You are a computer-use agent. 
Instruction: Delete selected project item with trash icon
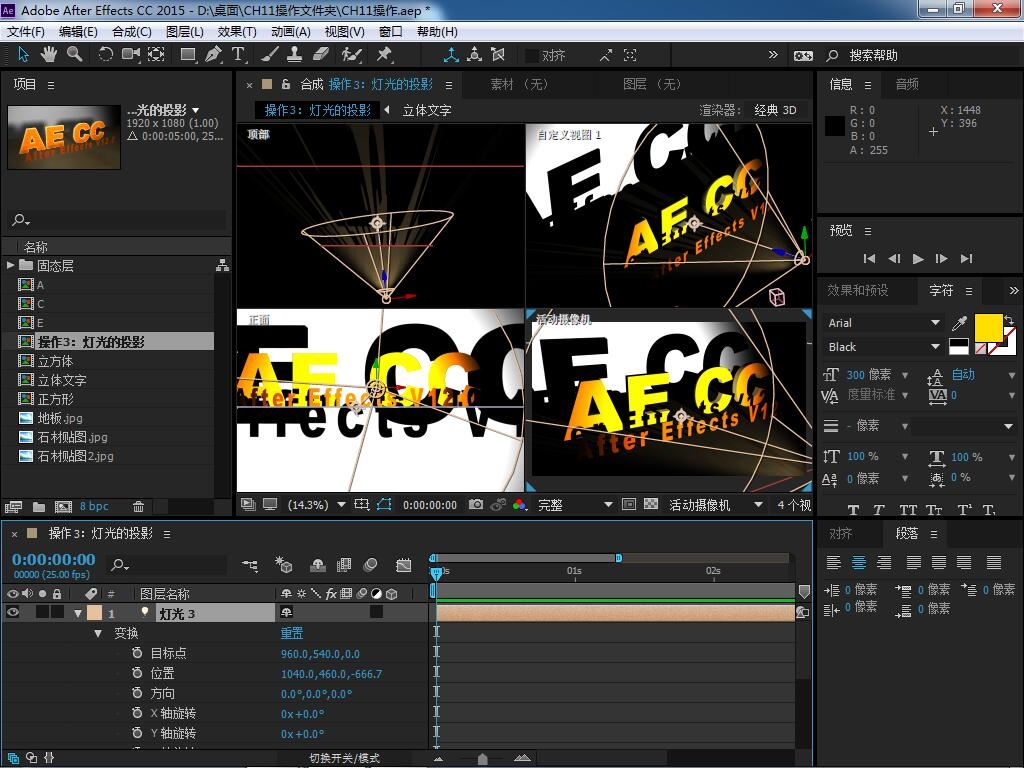tap(138, 507)
